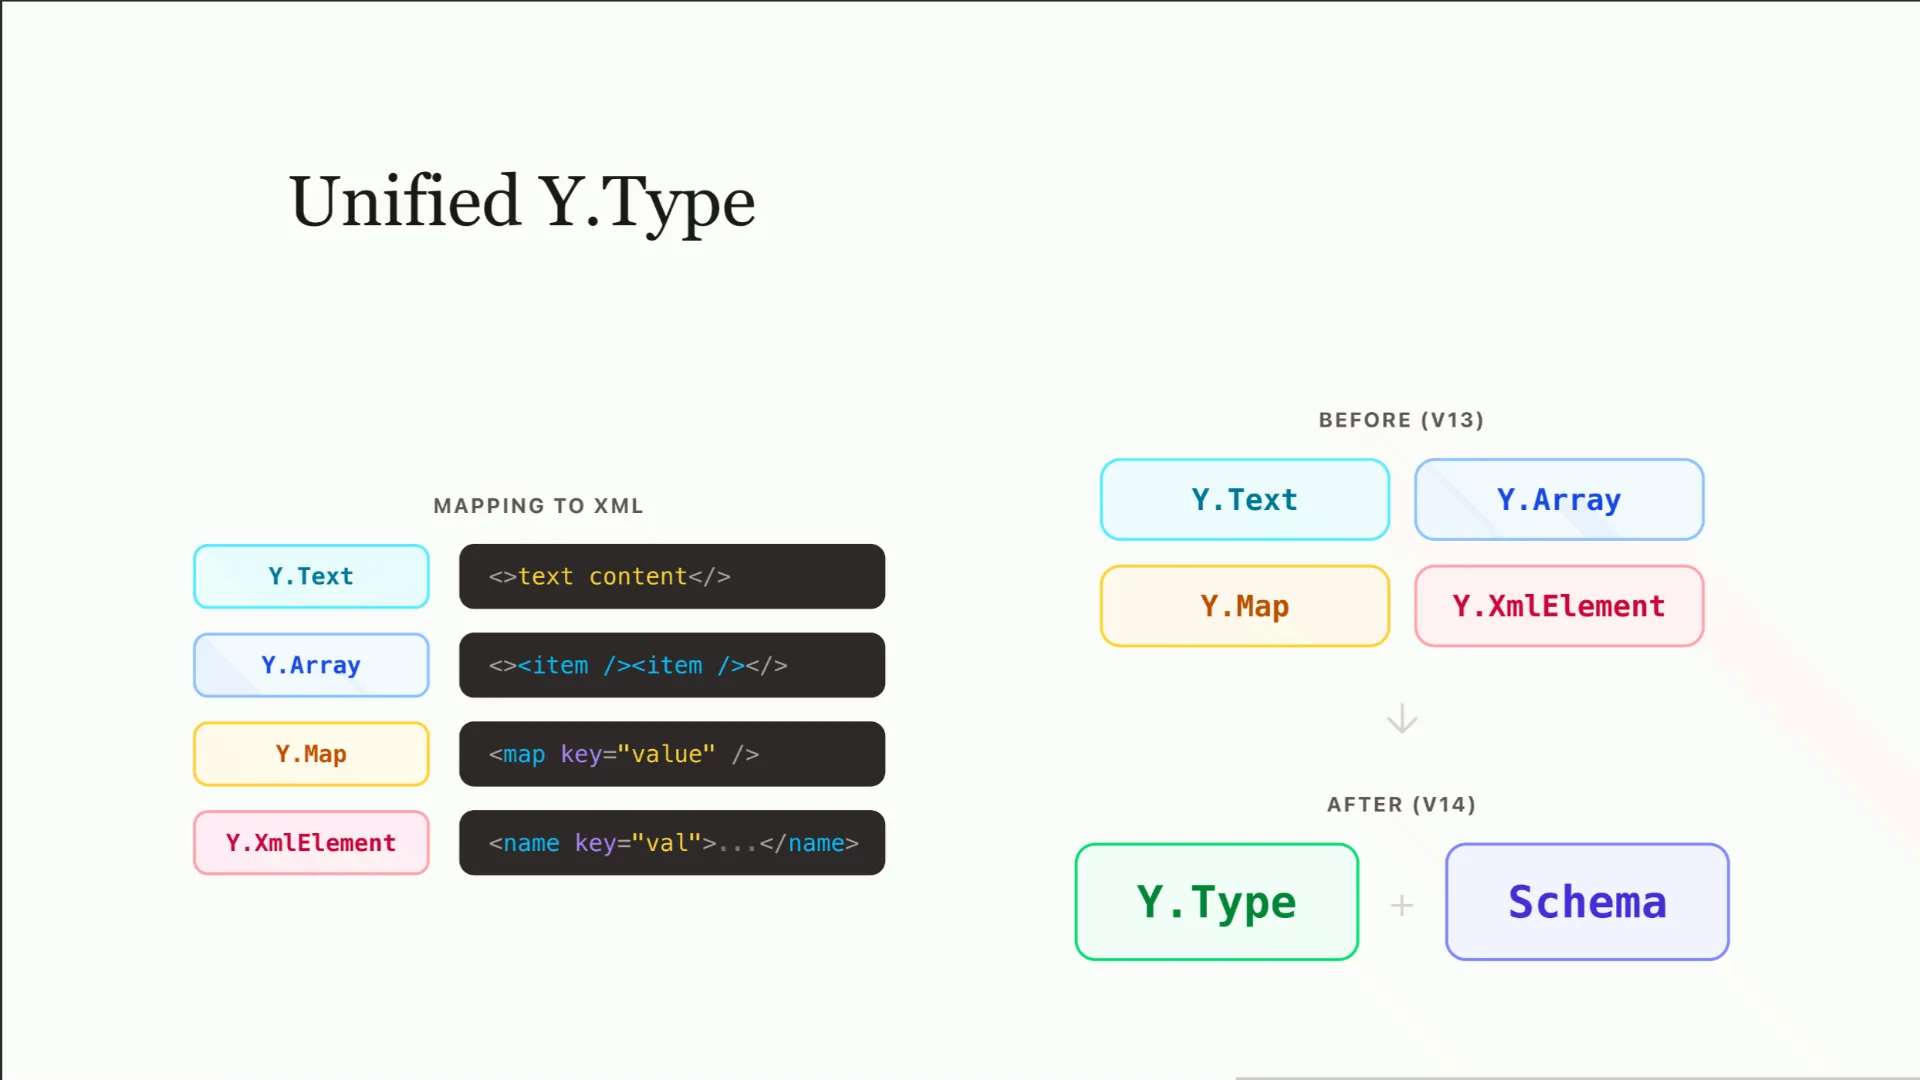The height and width of the screenshot is (1080, 1920).
Task: Click the green Y.Type box
Action: click(x=1217, y=902)
